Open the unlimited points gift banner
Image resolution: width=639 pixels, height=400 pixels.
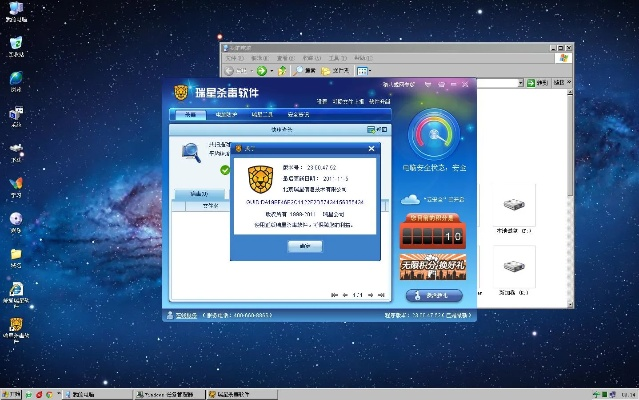(x=433, y=267)
